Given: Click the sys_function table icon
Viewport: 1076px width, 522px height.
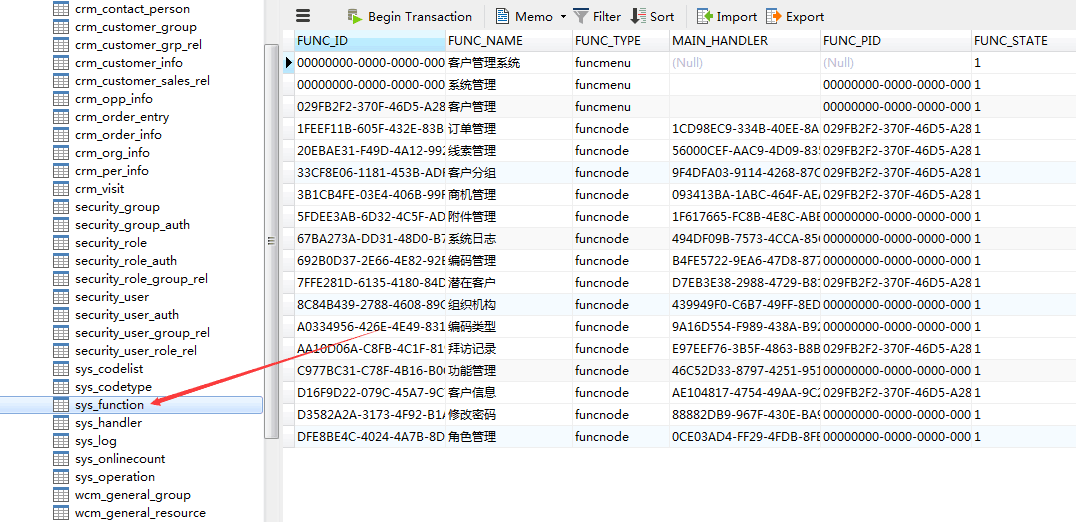Looking at the screenshot, I should tap(61, 405).
